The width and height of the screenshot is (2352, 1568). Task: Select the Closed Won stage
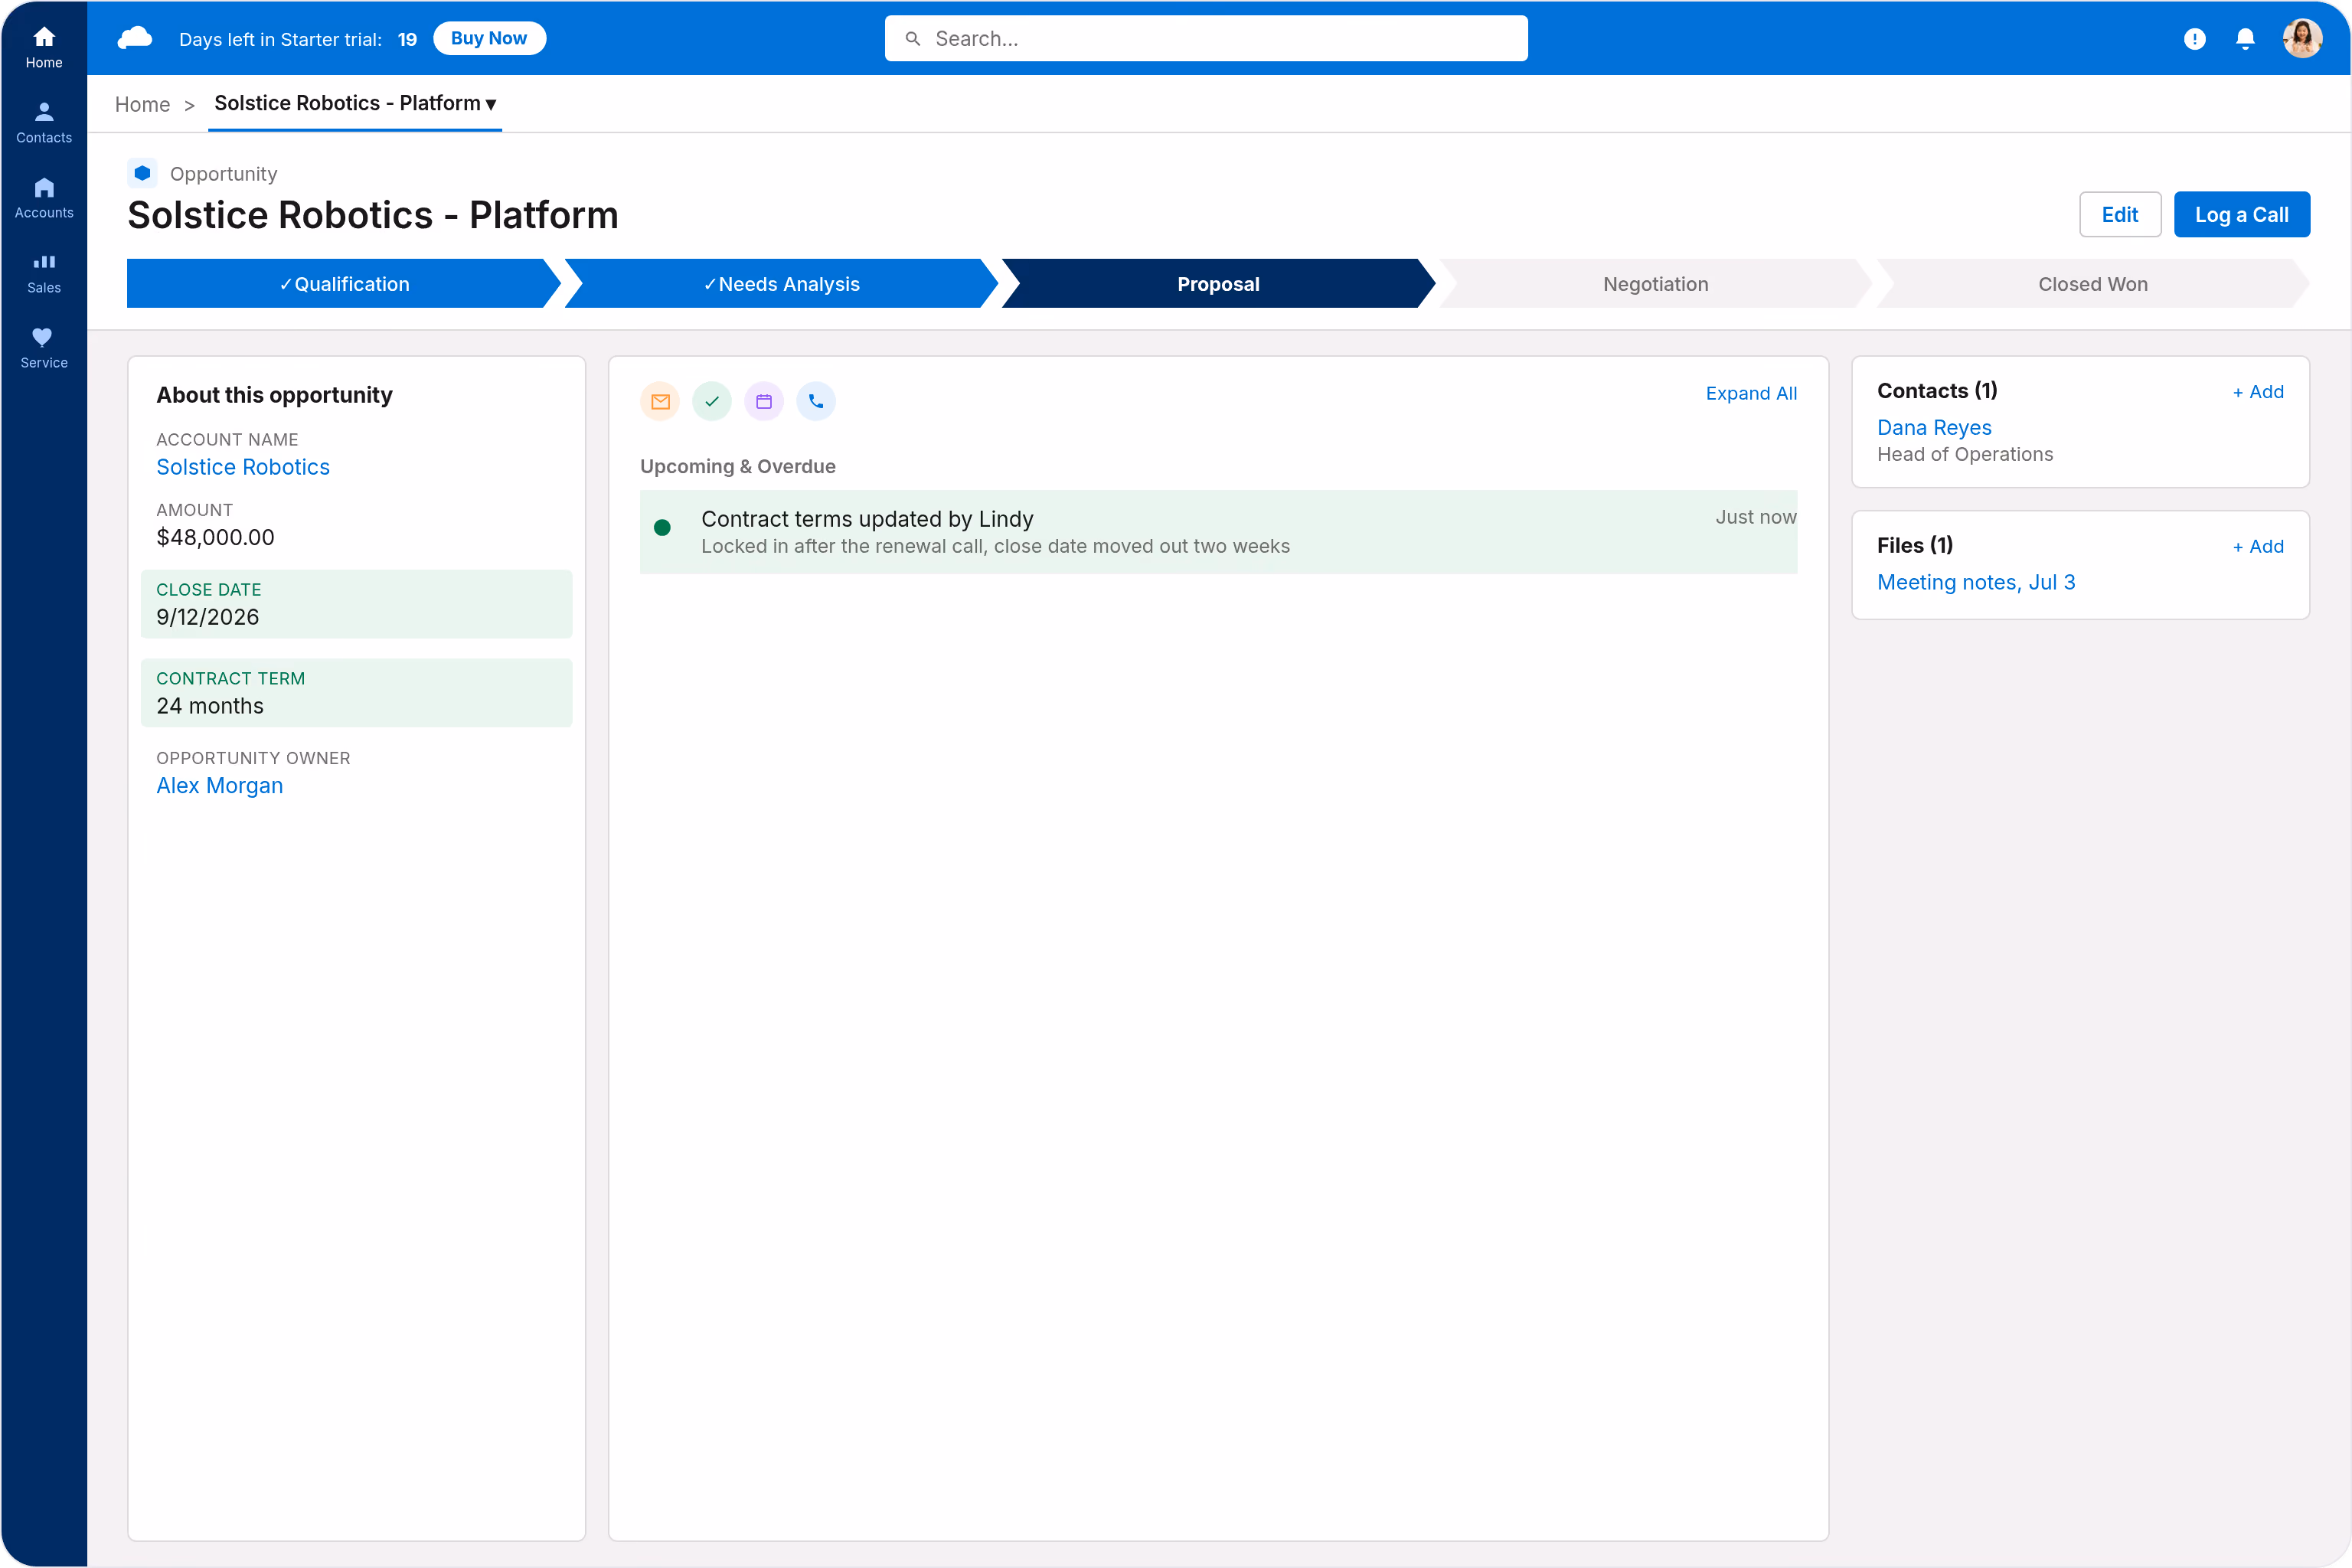click(x=2093, y=284)
